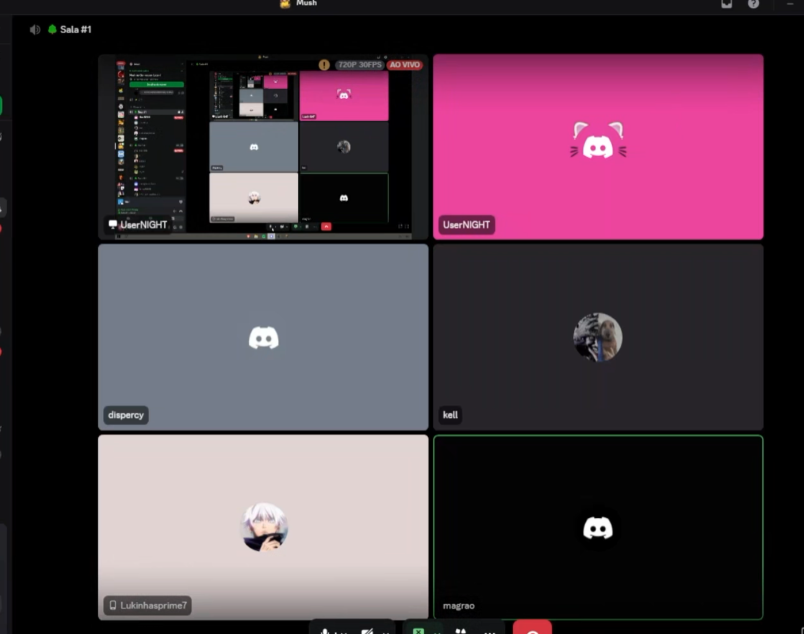
Task: Click the Sala #1 channel name
Action: (75, 30)
